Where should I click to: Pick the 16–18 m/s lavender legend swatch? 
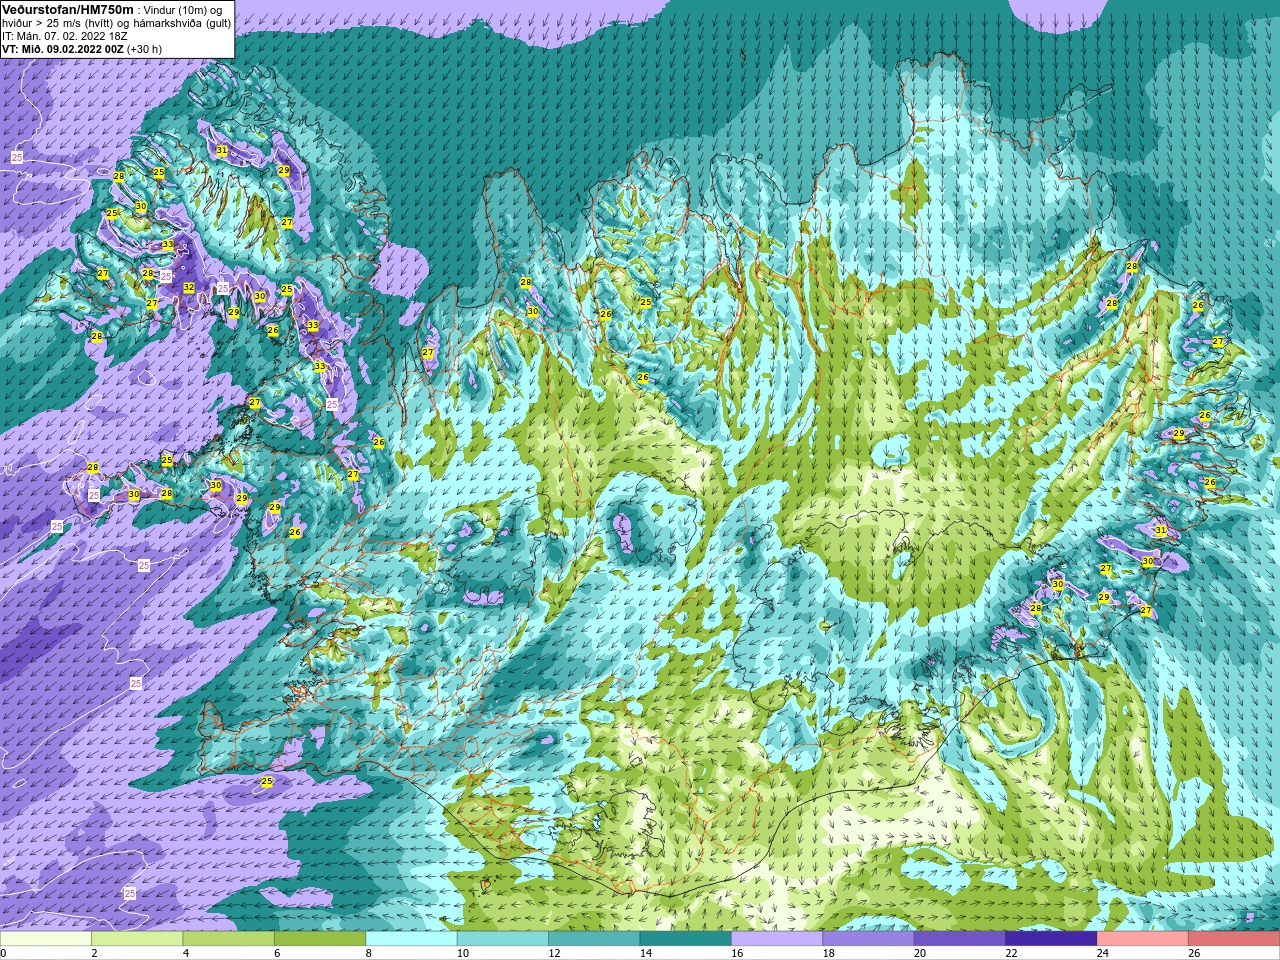point(777,939)
